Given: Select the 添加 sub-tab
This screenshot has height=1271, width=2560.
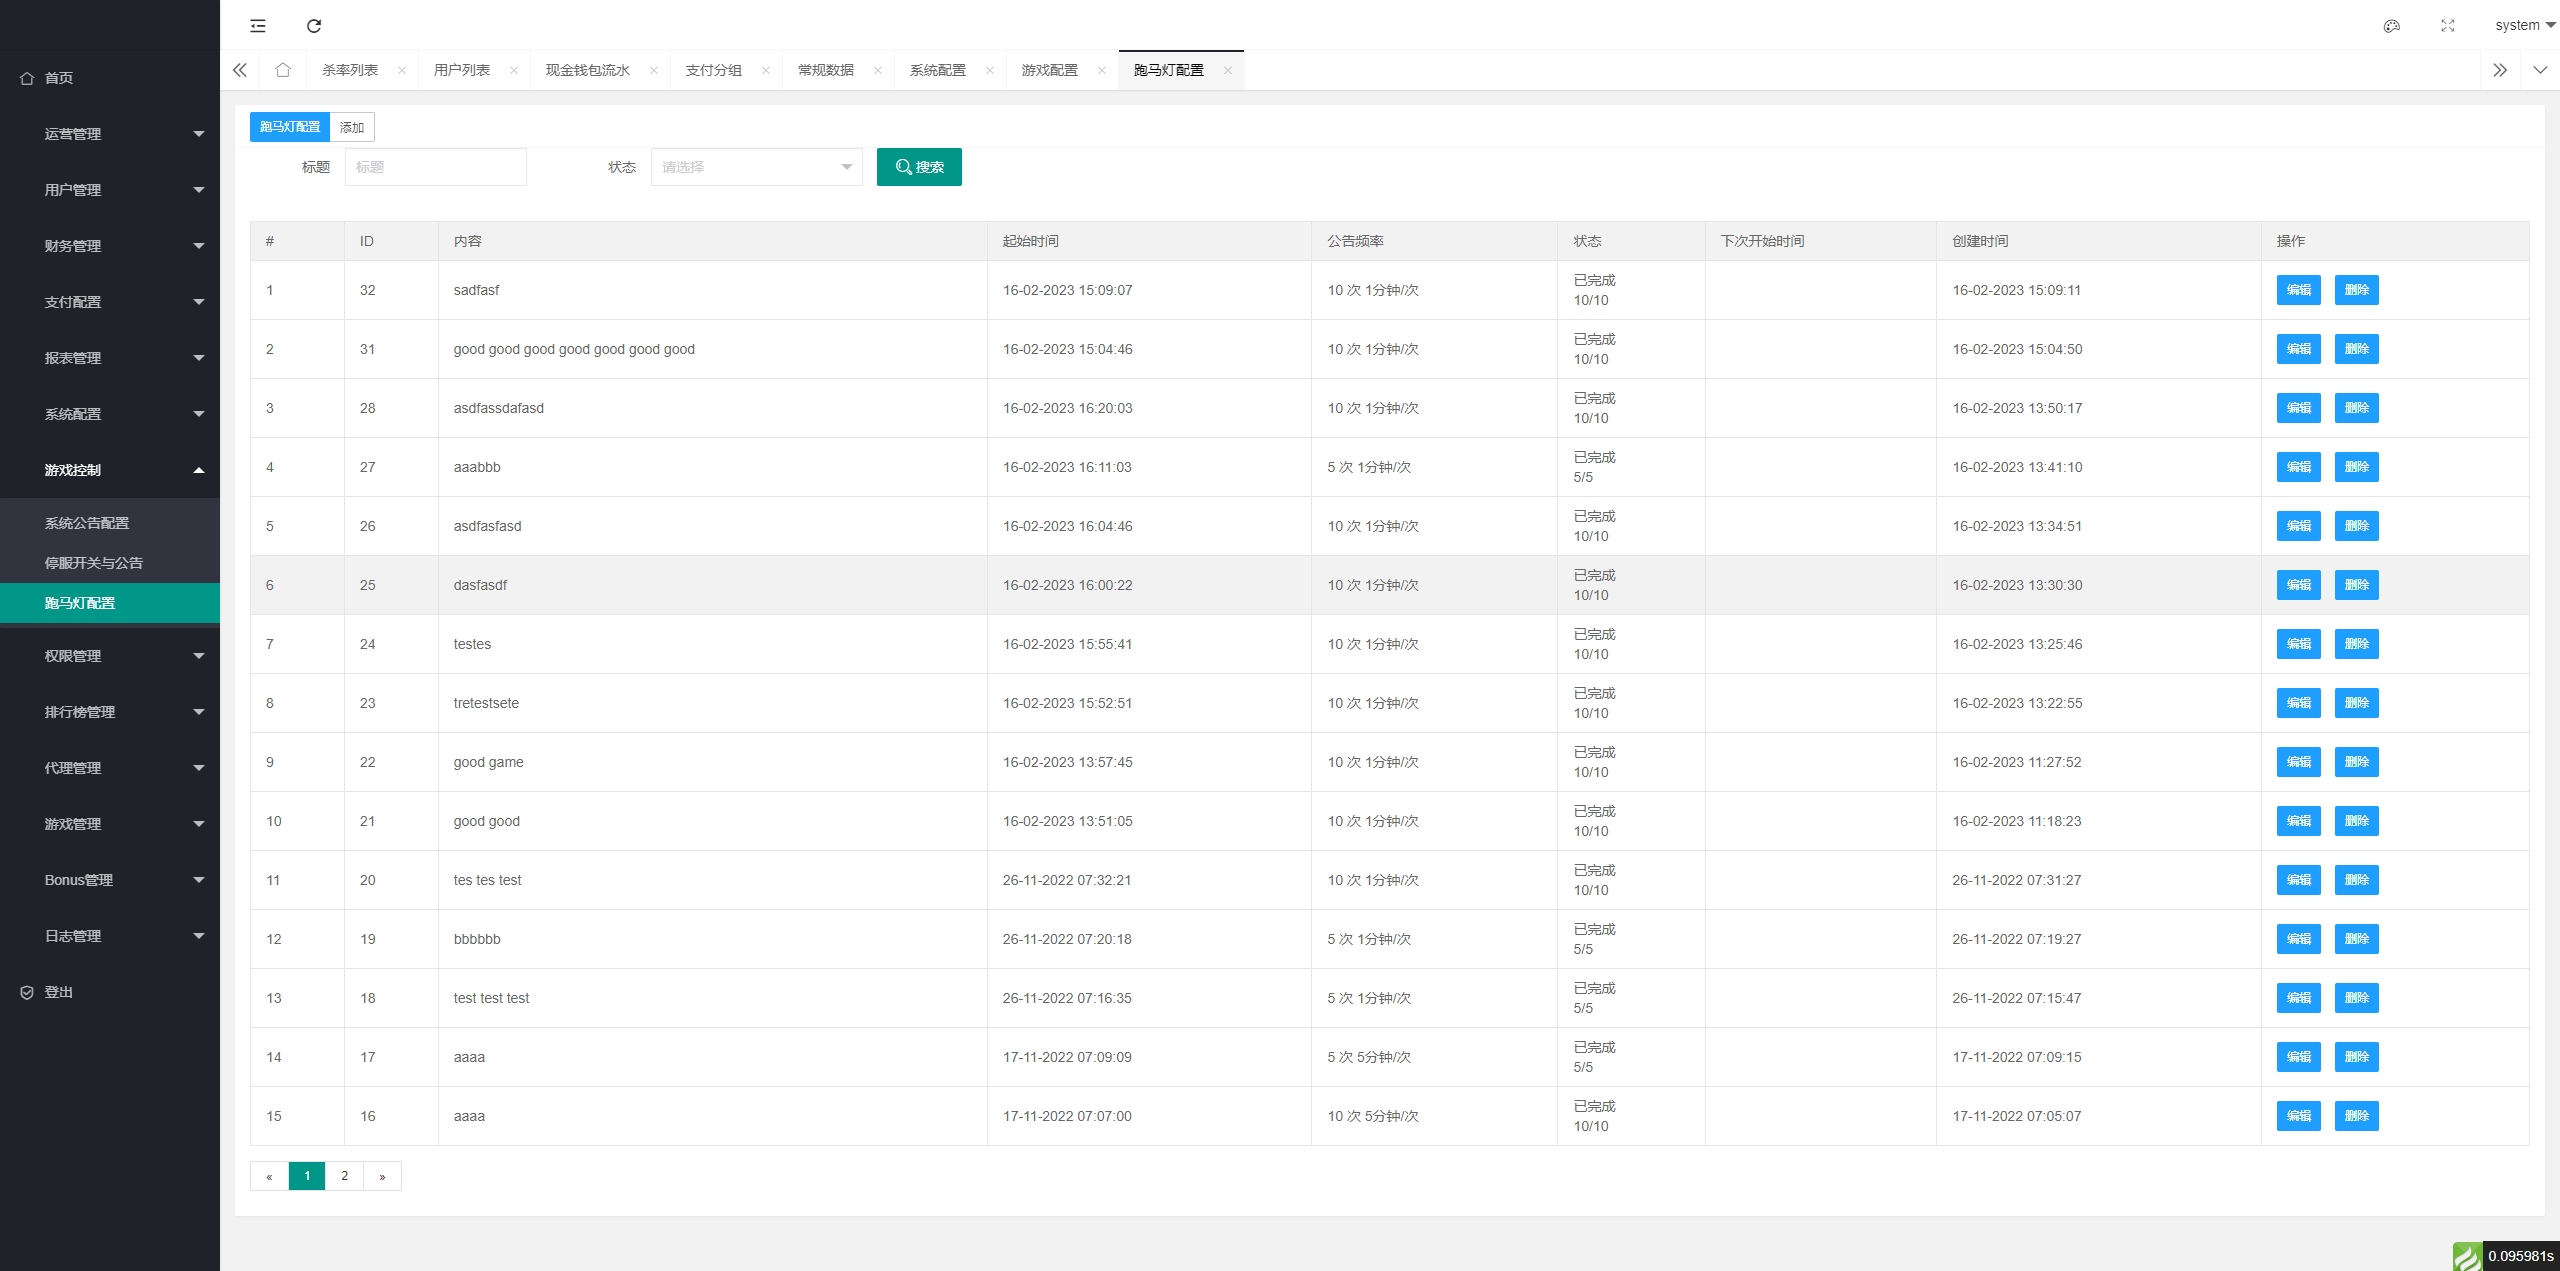Looking at the screenshot, I should coord(352,127).
